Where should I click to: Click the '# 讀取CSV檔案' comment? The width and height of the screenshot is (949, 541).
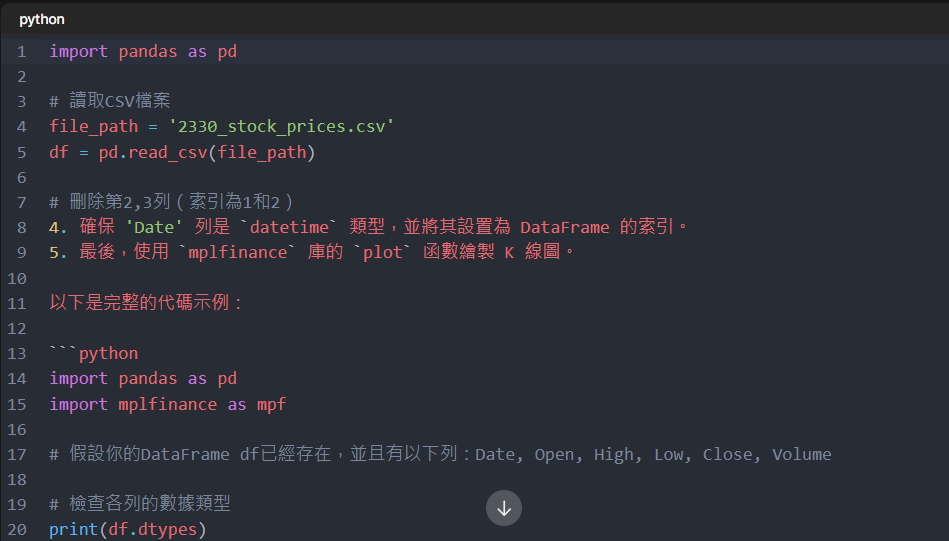click(x=110, y=101)
